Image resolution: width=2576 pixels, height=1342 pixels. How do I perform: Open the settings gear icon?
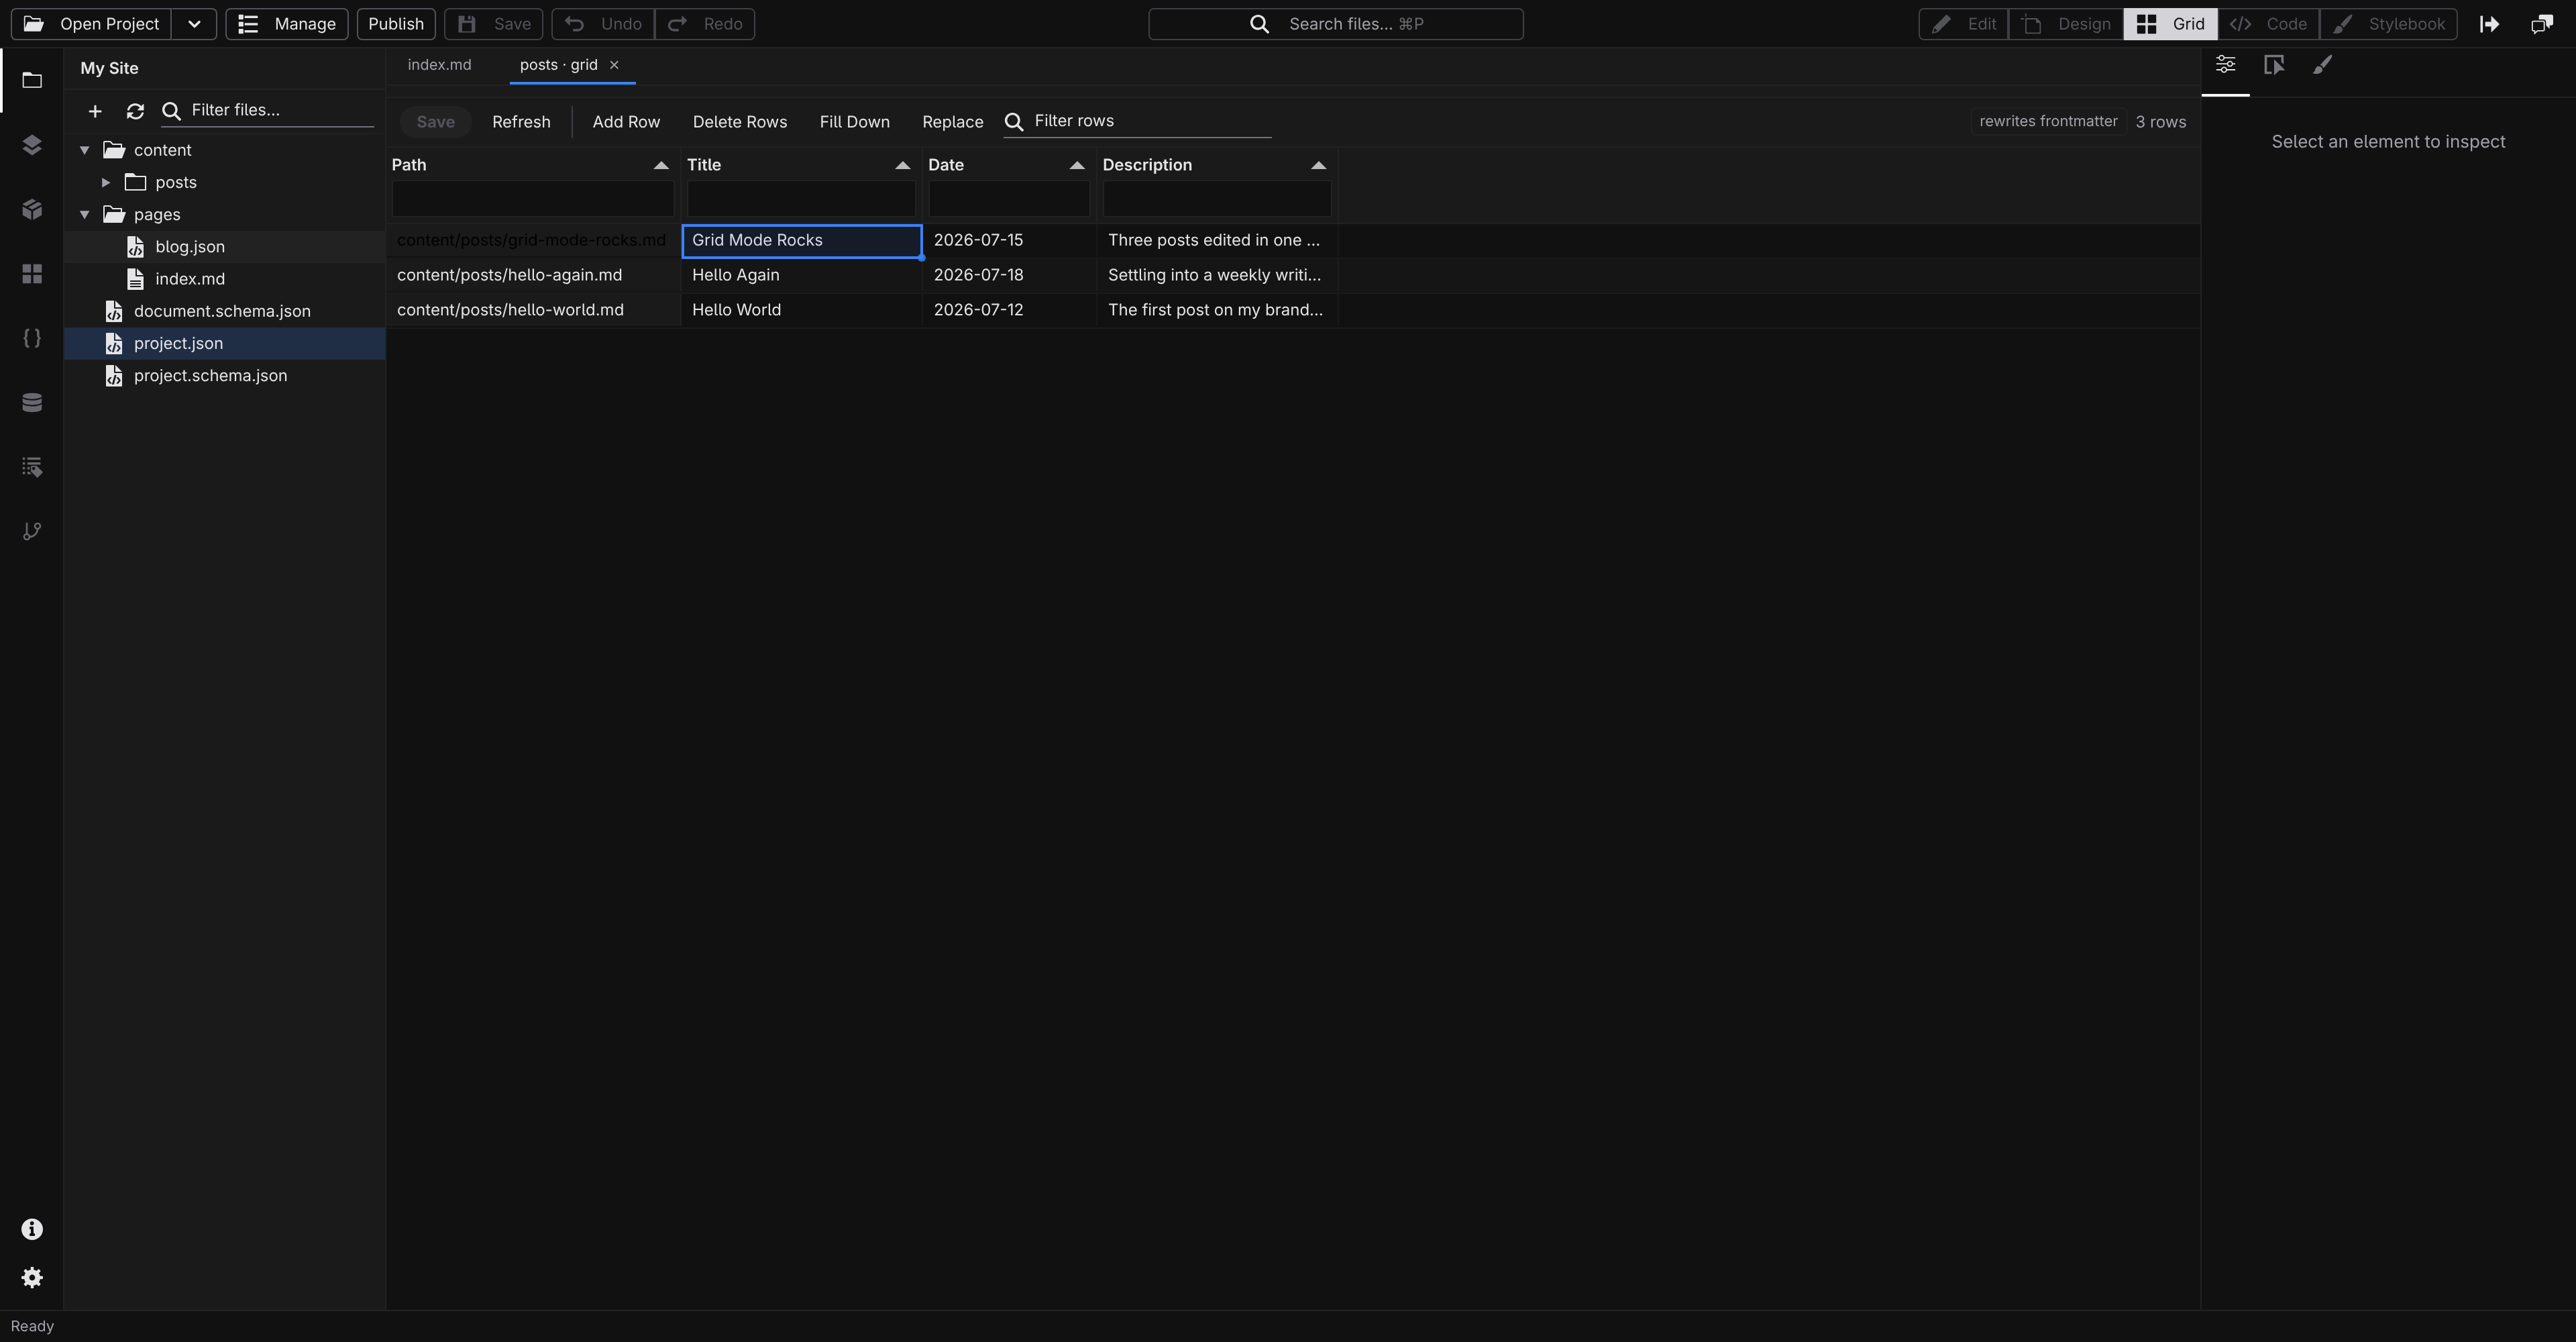tap(32, 1278)
